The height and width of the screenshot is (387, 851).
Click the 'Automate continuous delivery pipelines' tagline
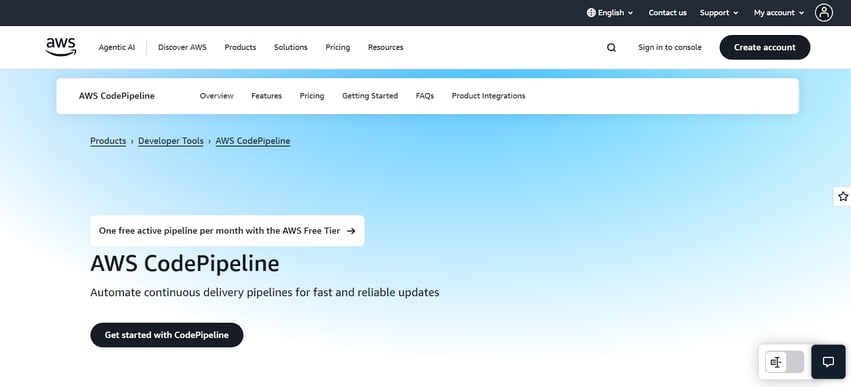264,293
